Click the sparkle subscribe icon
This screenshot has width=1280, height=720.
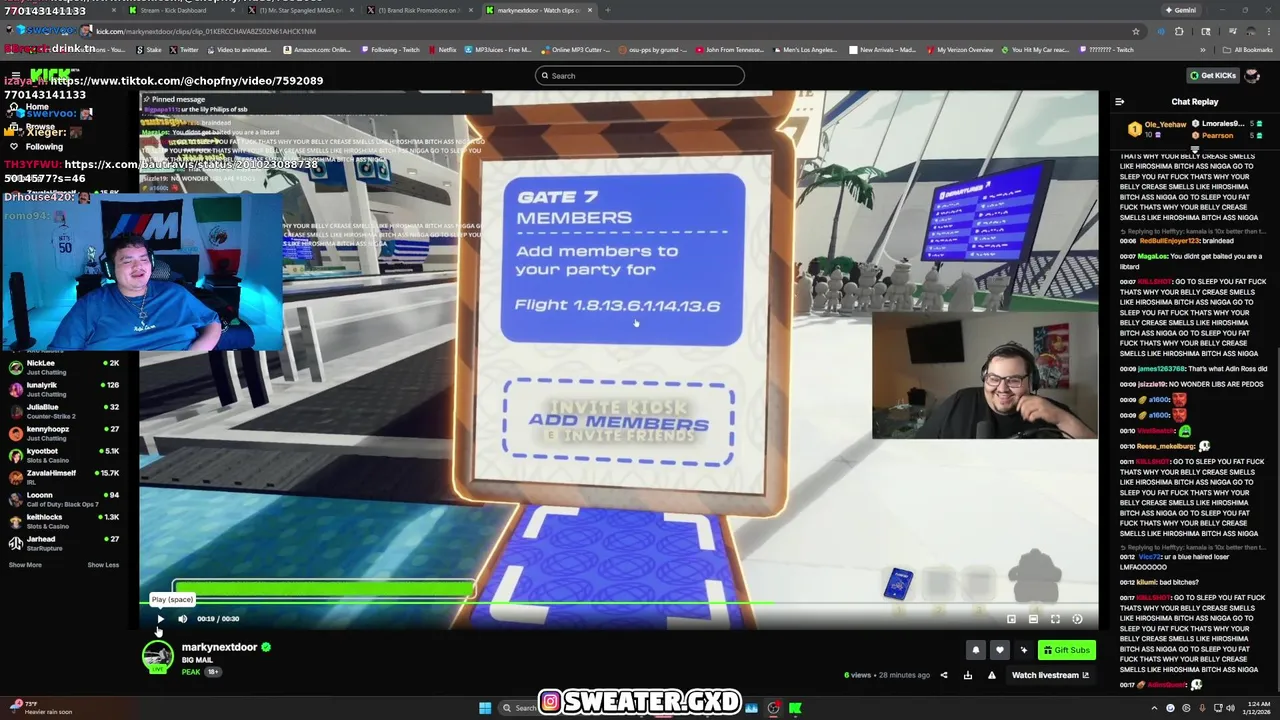click(x=1023, y=650)
